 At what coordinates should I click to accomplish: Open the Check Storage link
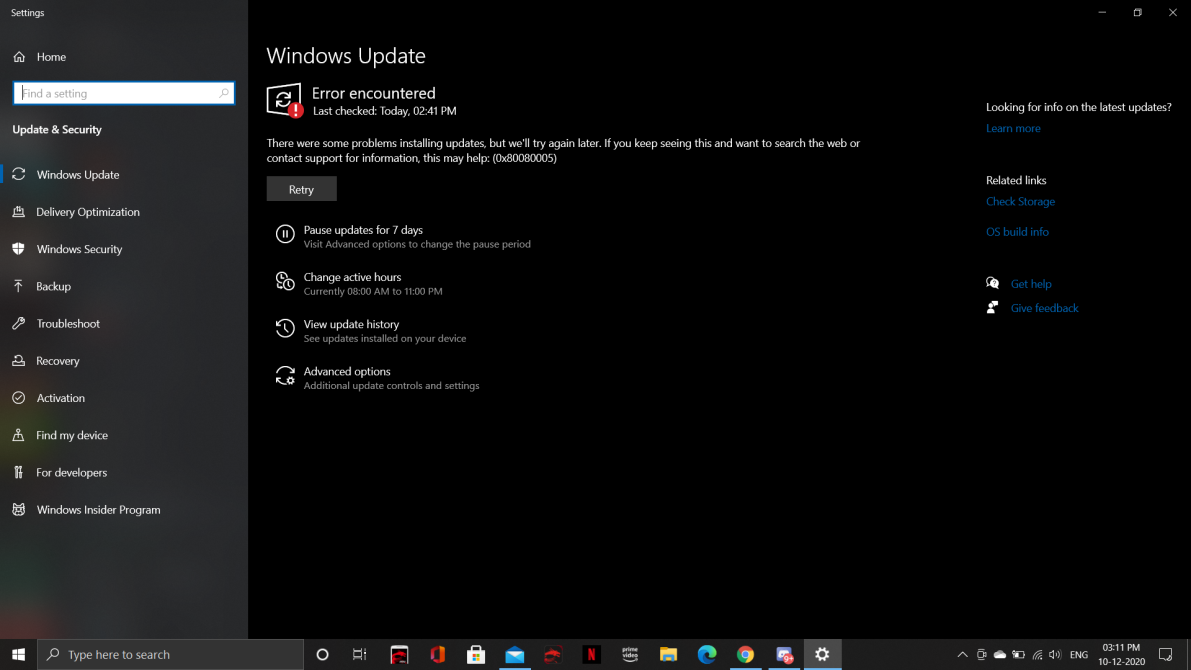pos(1020,201)
